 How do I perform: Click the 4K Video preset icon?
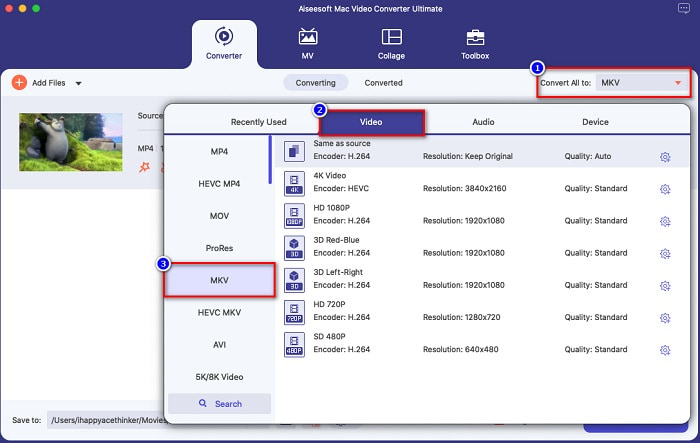point(294,184)
